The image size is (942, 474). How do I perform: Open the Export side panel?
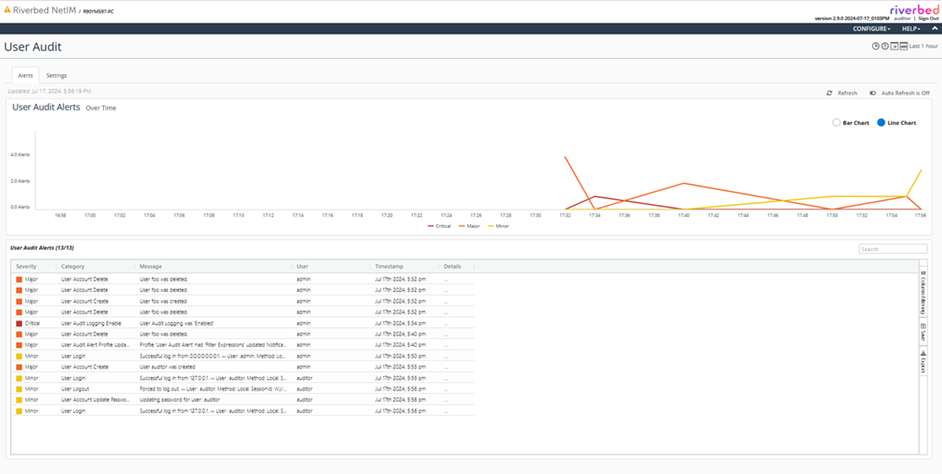pyautogui.click(x=922, y=364)
